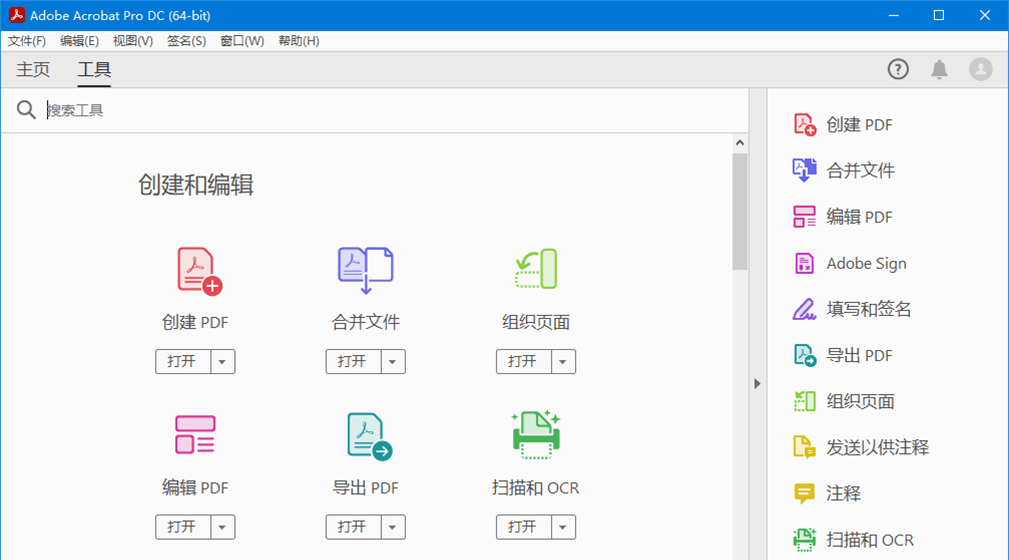The height and width of the screenshot is (560, 1009).
Task: Expand dropdown arrow next to 导出 PDF 打开
Action: coord(393,527)
